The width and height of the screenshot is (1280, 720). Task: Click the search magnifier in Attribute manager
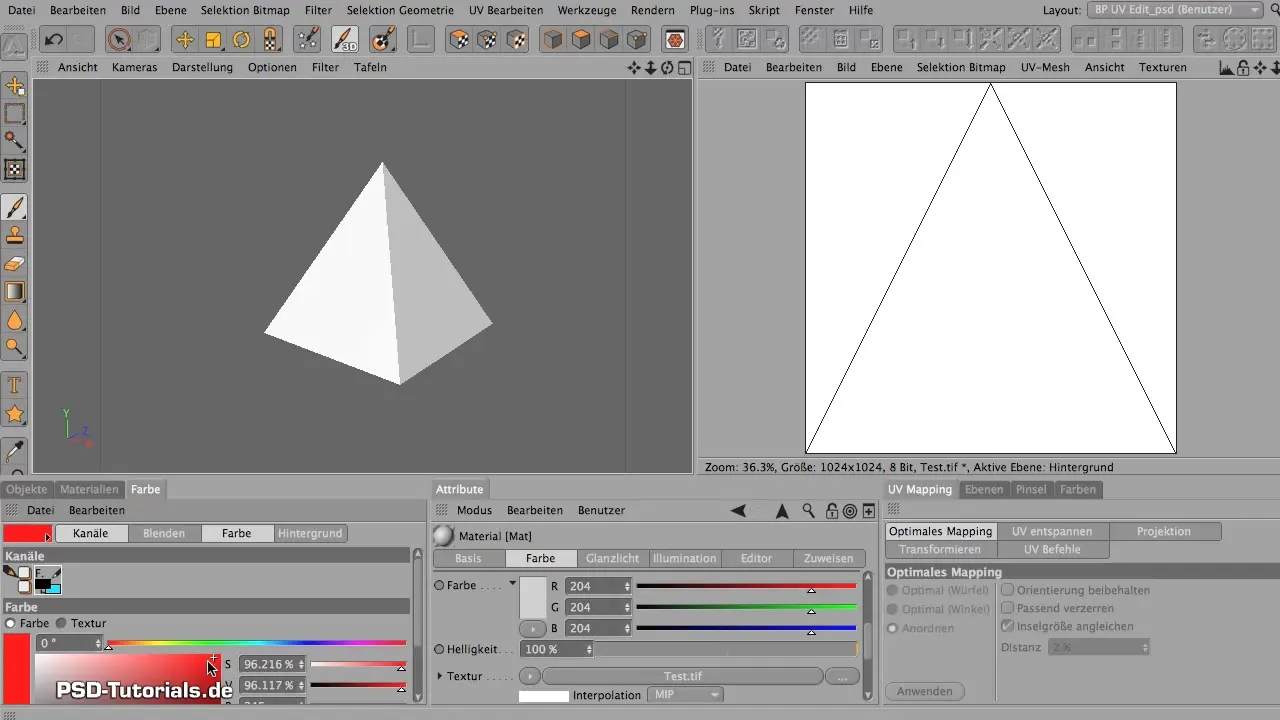(808, 510)
